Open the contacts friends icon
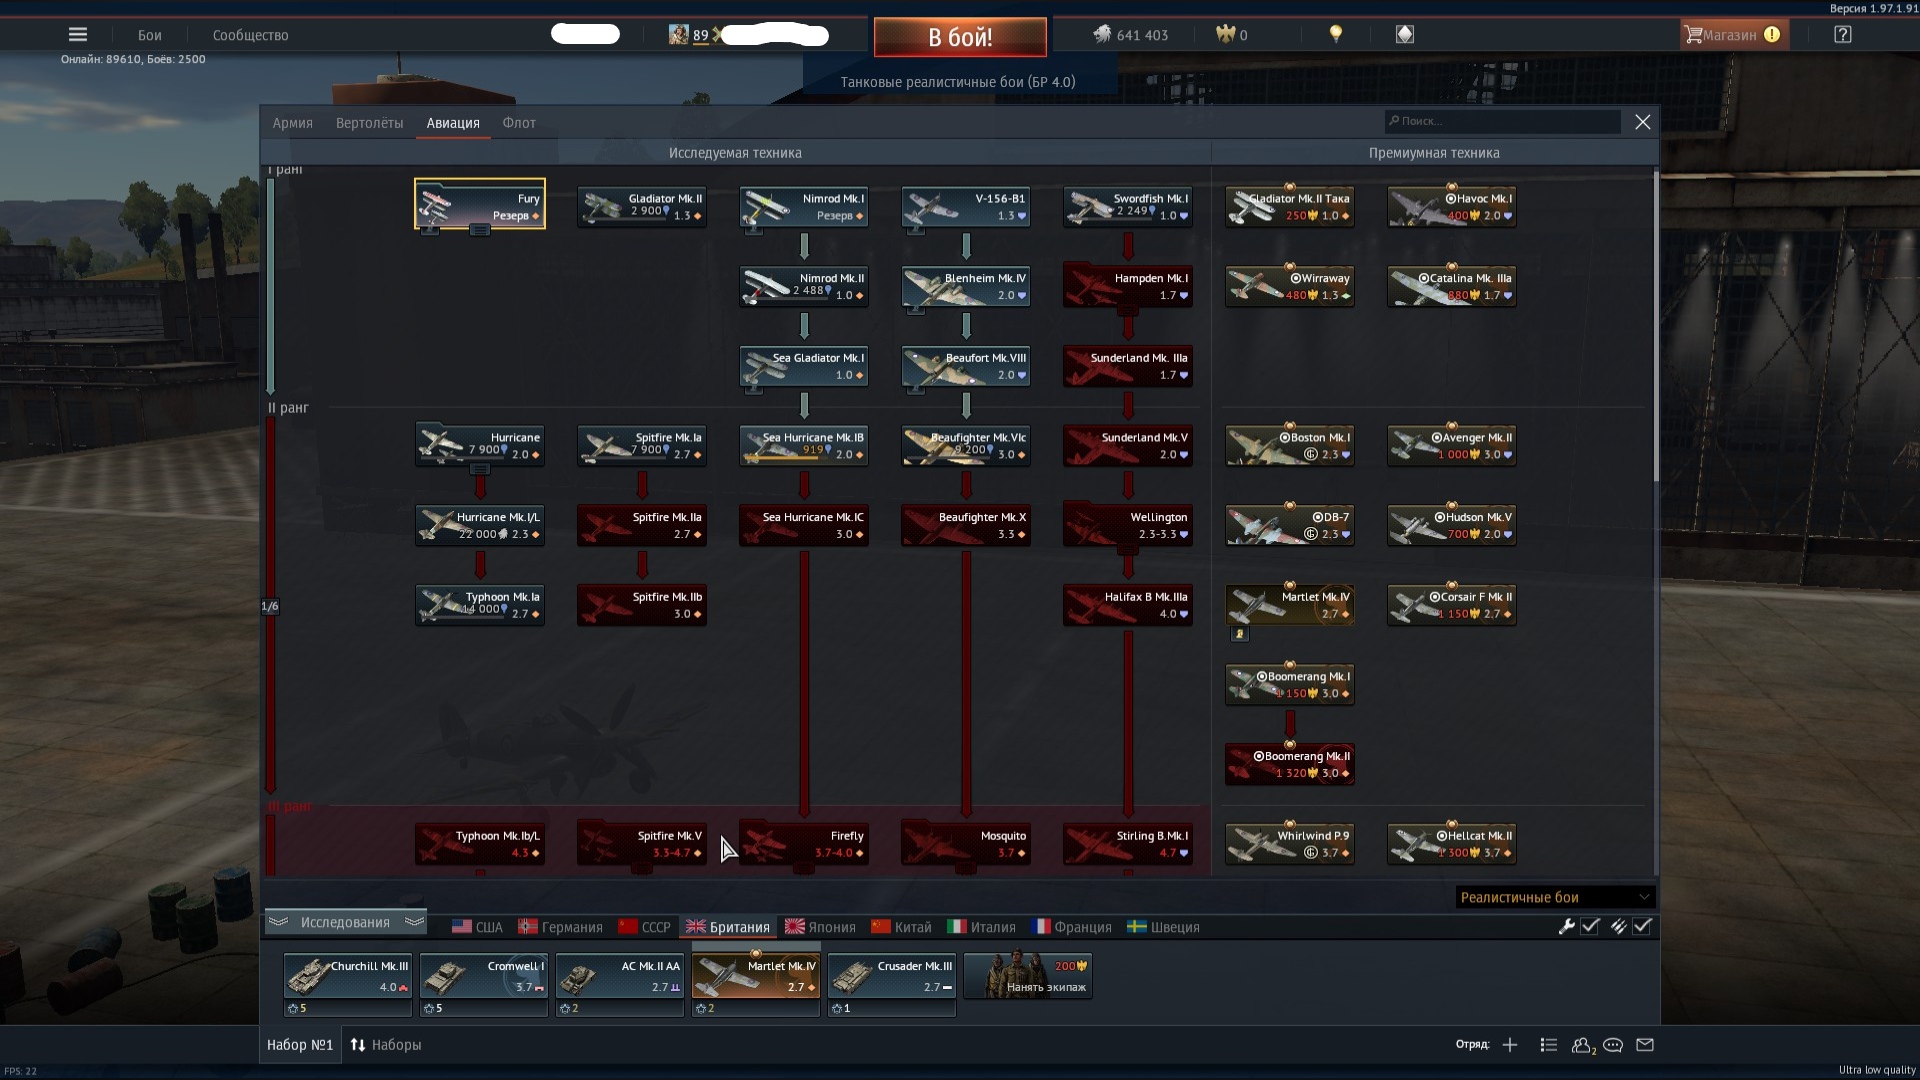 tap(1582, 1045)
